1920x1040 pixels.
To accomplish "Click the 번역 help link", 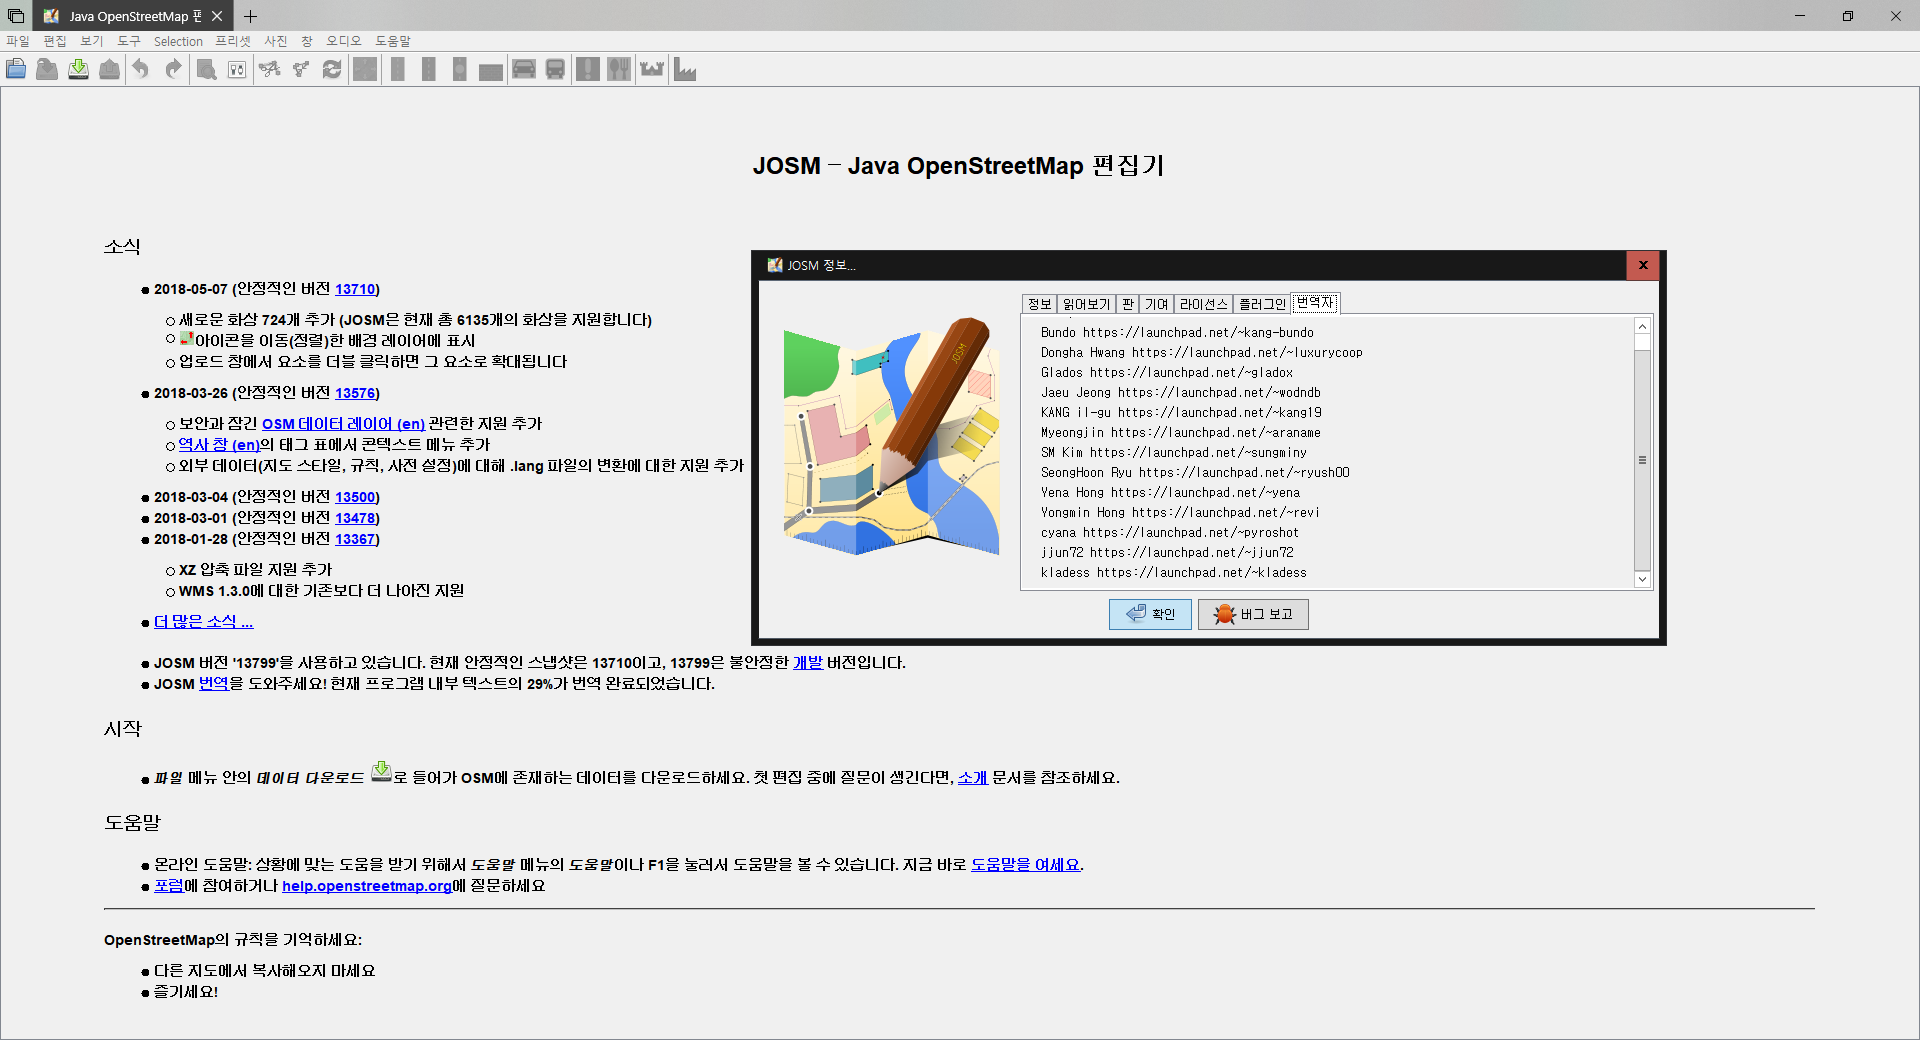I will [214, 684].
